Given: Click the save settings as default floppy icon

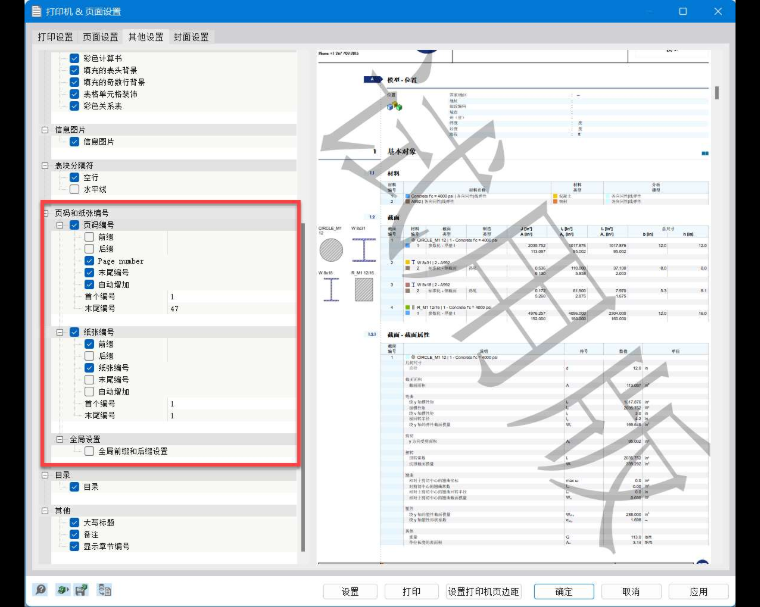Looking at the screenshot, I should tap(81, 590).
